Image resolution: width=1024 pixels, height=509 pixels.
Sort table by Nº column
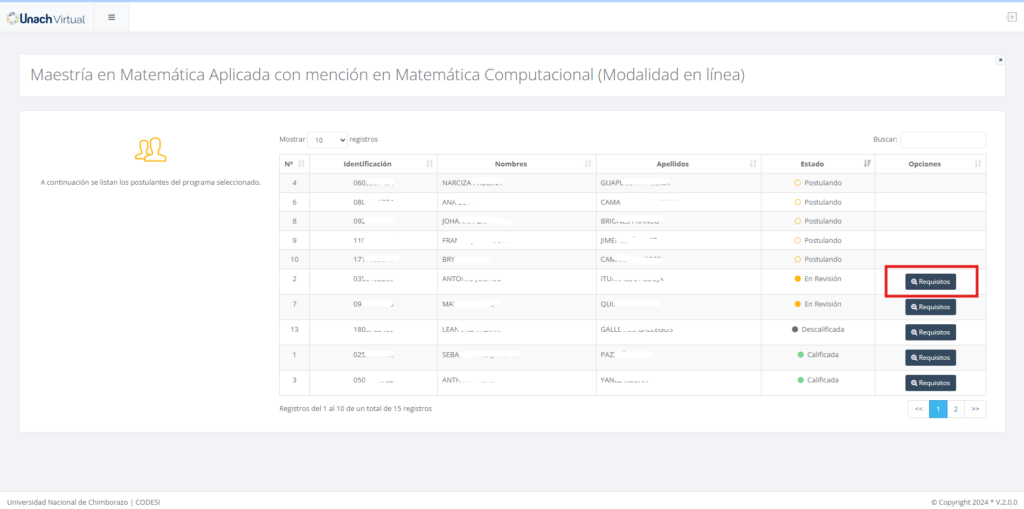tap(294, 163)
